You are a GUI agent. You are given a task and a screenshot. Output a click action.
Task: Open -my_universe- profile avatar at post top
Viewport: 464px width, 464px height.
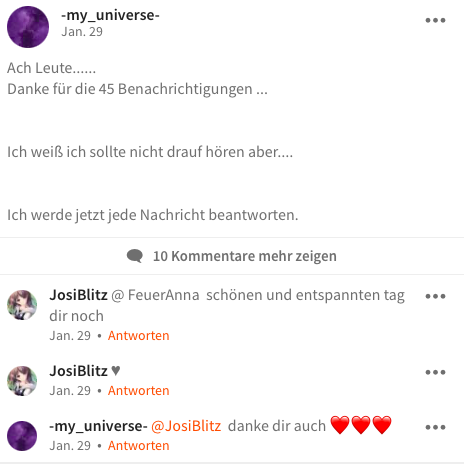(x=28, y=27)
